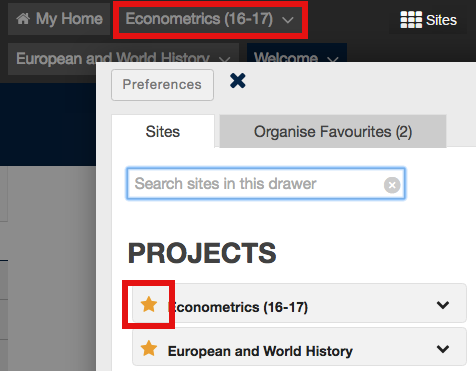
Task: Open Econometrics (16-17) site from projects list
Action: point(238,307)
